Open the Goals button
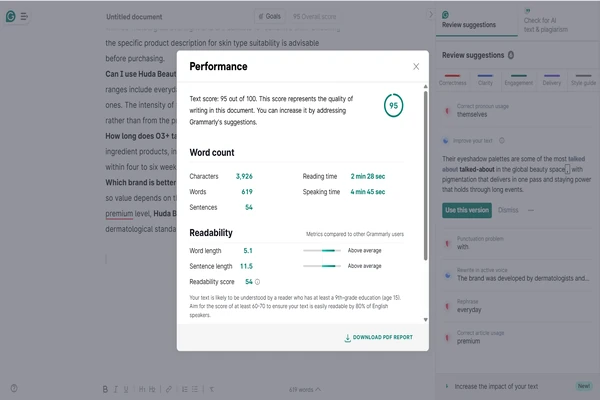600x400 pixels. point(270,16)
